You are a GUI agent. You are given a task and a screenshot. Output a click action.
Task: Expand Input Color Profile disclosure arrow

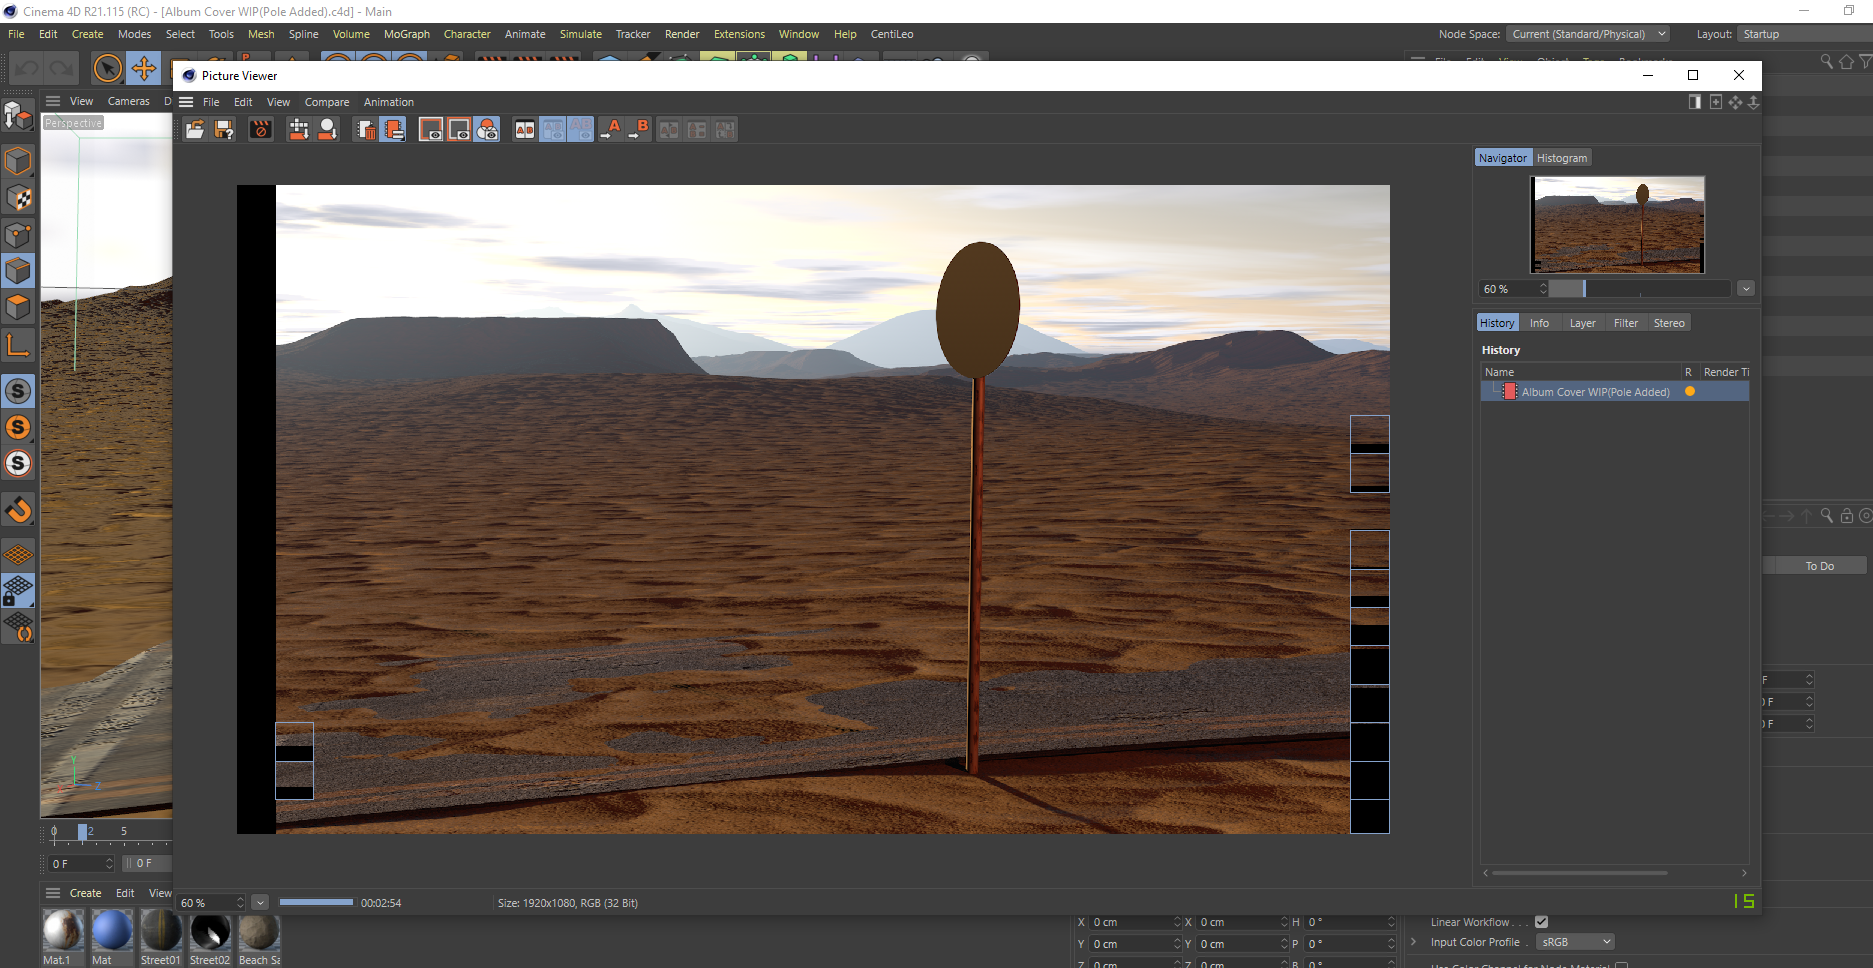(x=1413, y=942)
